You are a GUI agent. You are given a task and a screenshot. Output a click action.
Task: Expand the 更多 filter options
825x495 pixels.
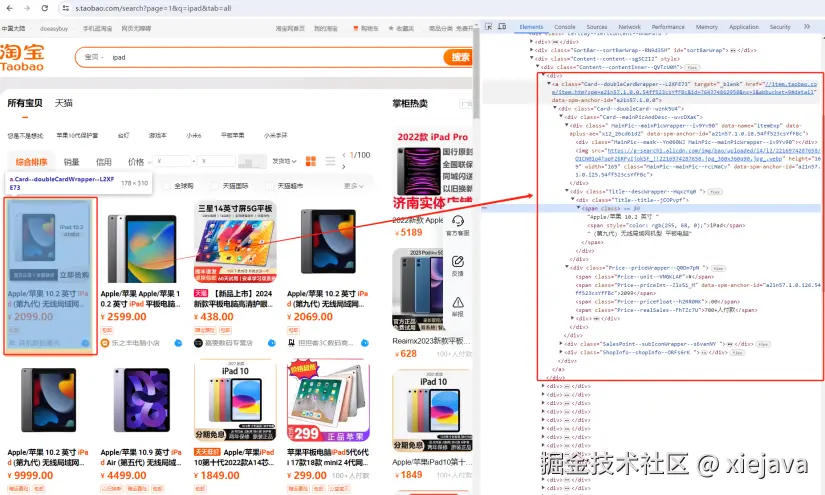tap(354, 186)
